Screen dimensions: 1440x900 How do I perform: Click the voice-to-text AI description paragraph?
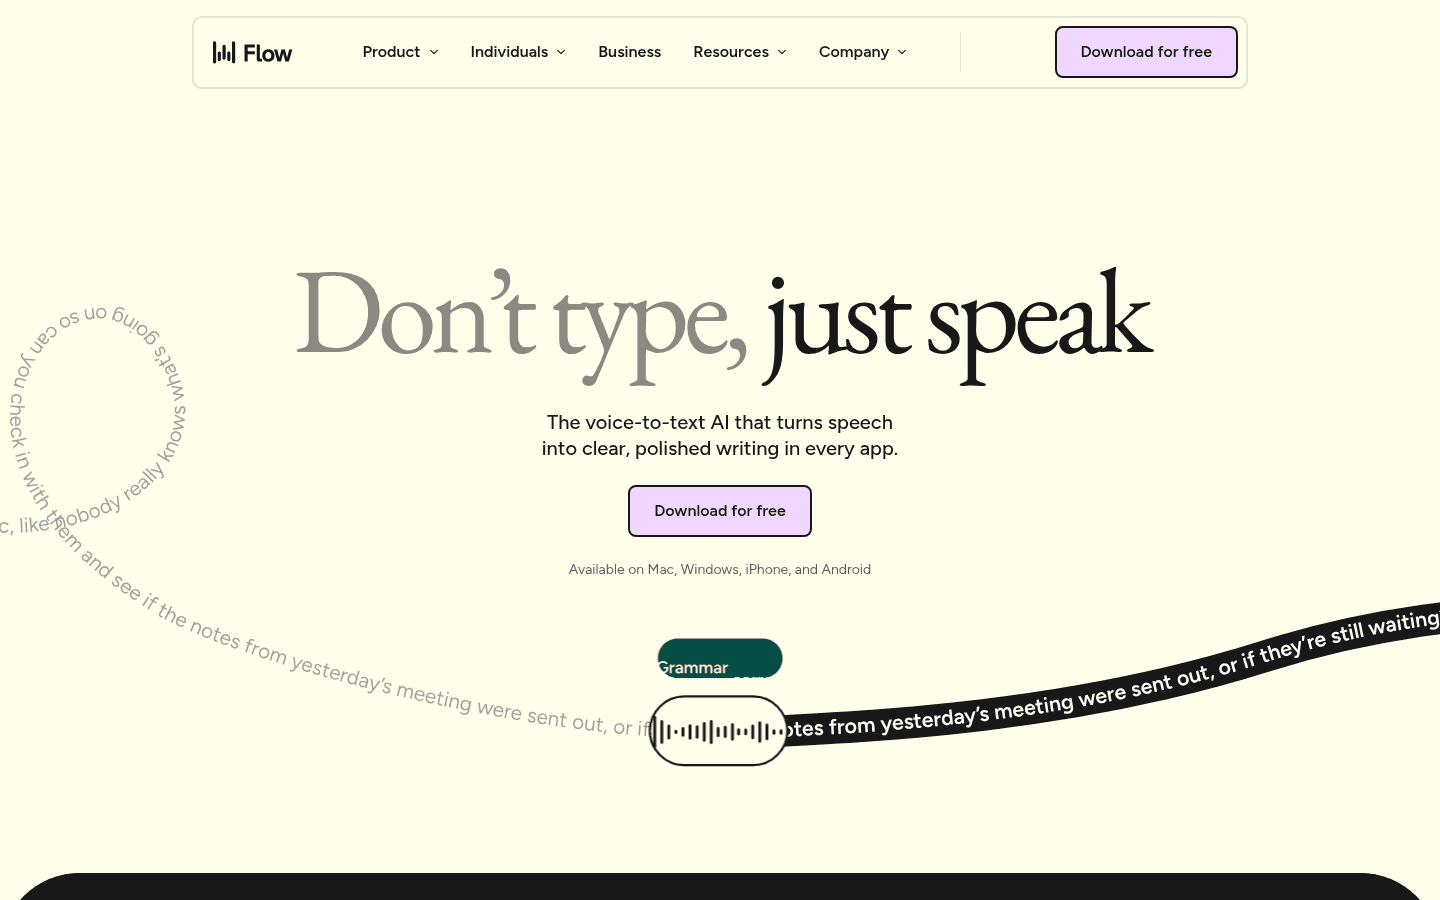pos(720,435)
